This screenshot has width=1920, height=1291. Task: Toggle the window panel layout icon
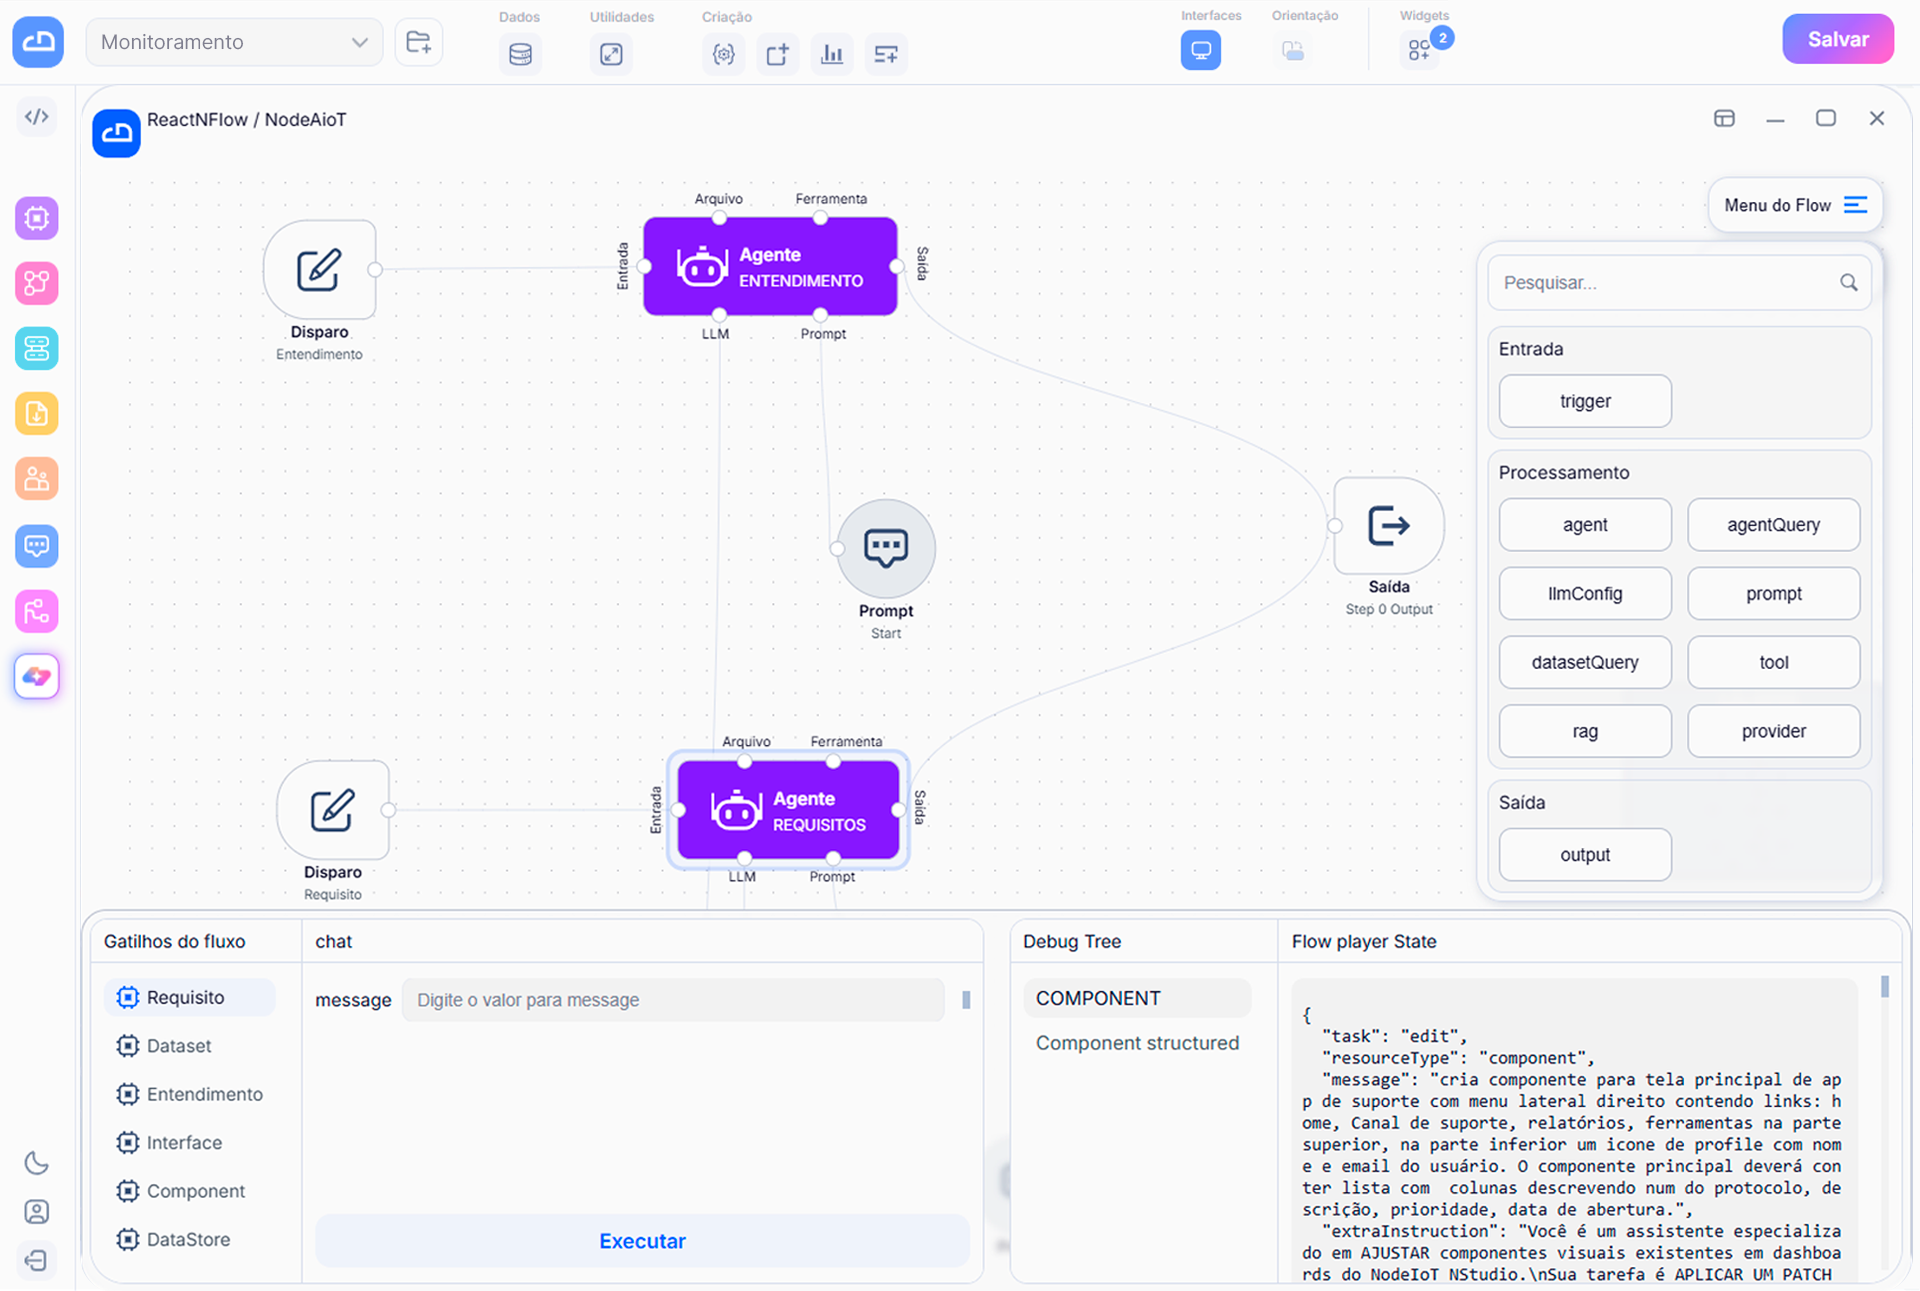[1724, 118]
